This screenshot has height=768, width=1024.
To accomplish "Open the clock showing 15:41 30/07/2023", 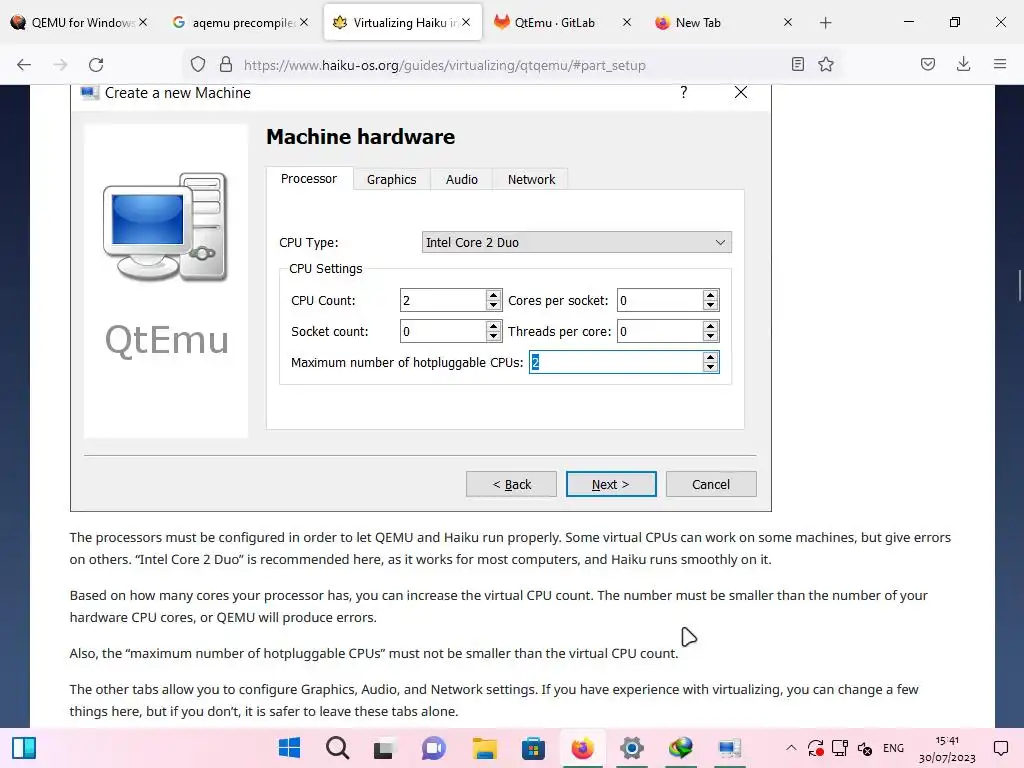I will pyautogui.click(x=947, y=748).
